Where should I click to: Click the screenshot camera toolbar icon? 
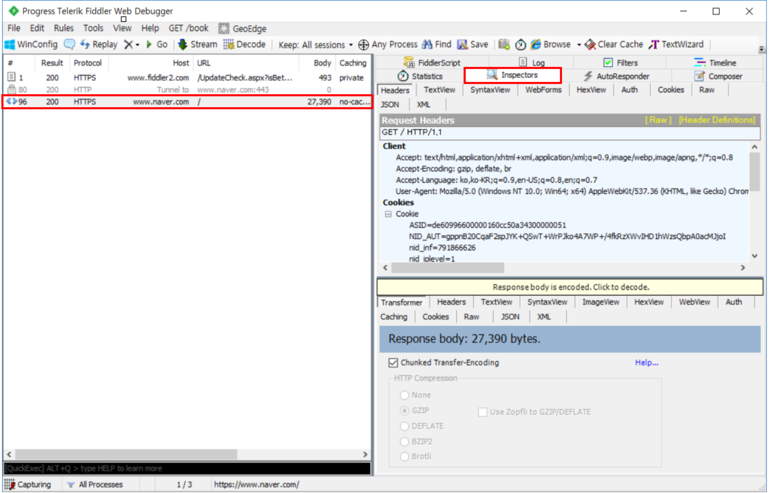[504, 44]
